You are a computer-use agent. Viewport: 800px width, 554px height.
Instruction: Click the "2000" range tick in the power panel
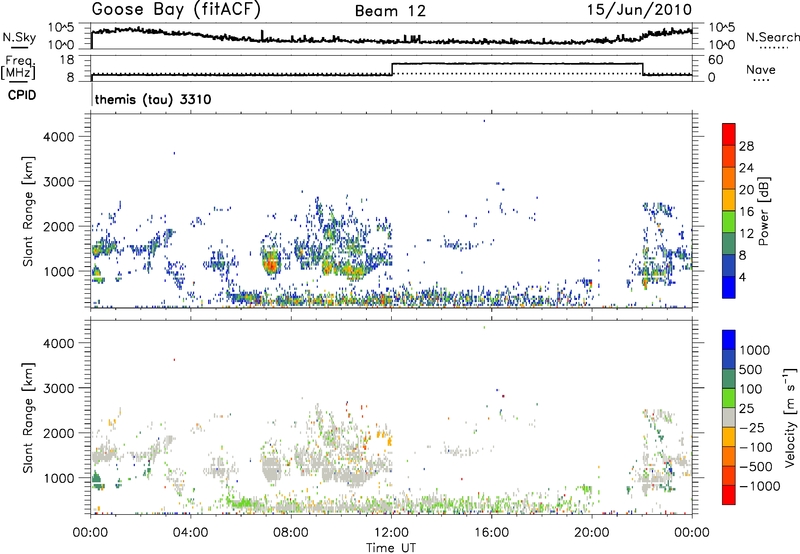[x=59, y=226]
